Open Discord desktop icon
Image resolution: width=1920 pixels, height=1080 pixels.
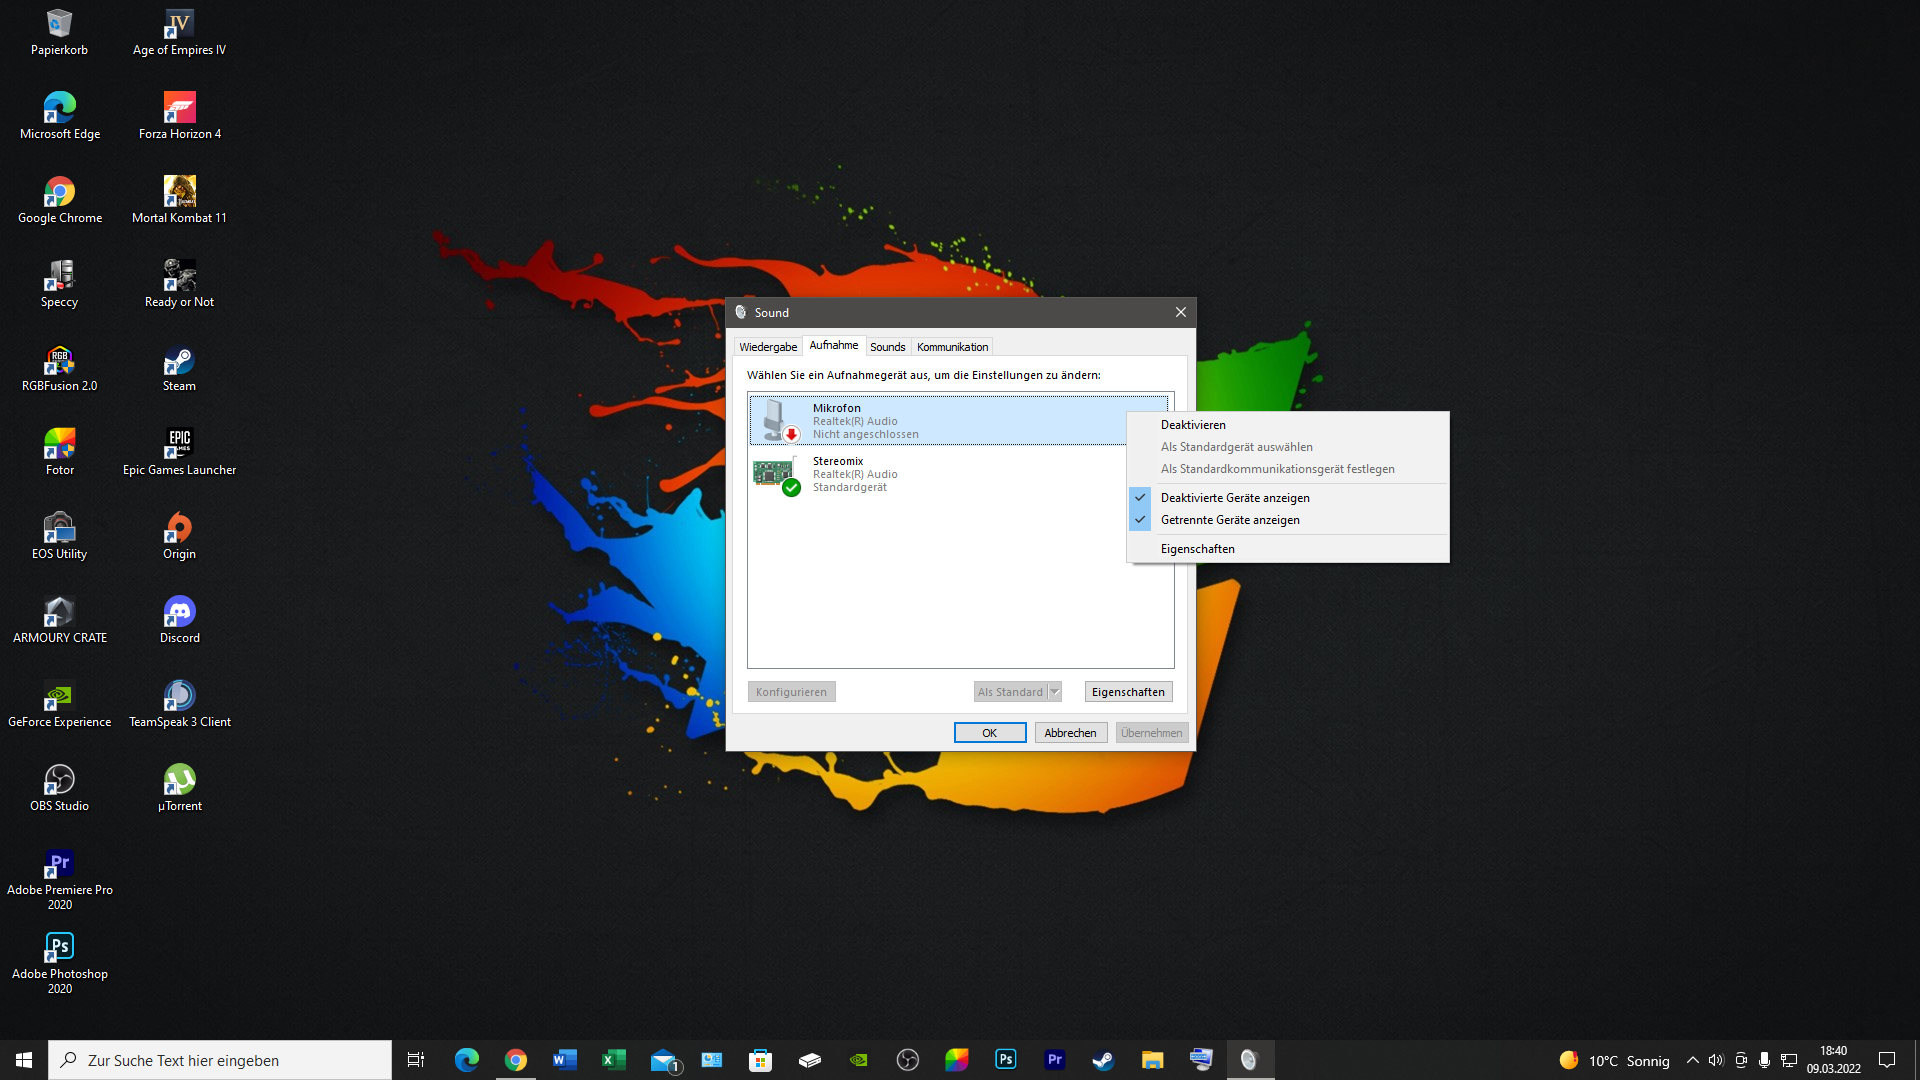(x=179, y=613)
